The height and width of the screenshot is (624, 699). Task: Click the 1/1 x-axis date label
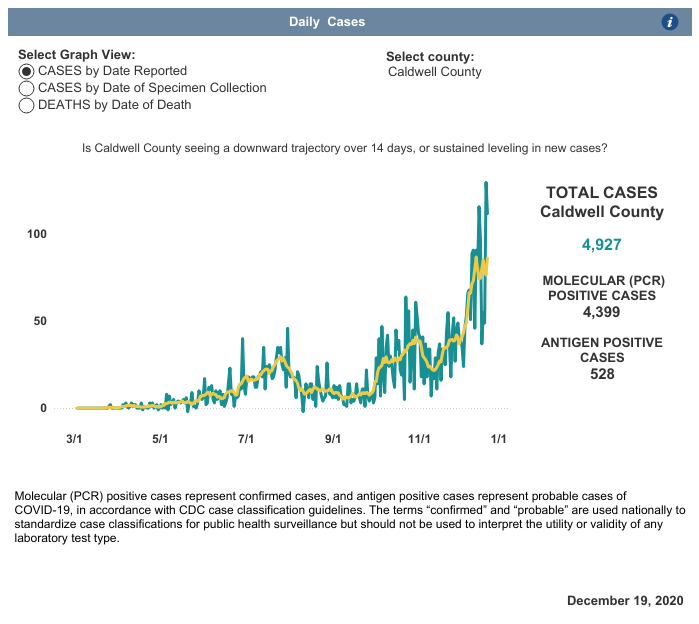(x=497, y=439)
